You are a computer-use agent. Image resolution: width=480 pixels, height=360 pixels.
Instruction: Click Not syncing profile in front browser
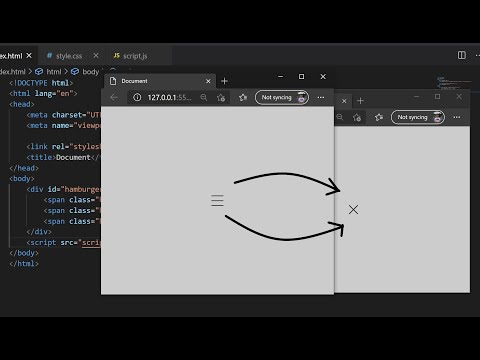282,97
